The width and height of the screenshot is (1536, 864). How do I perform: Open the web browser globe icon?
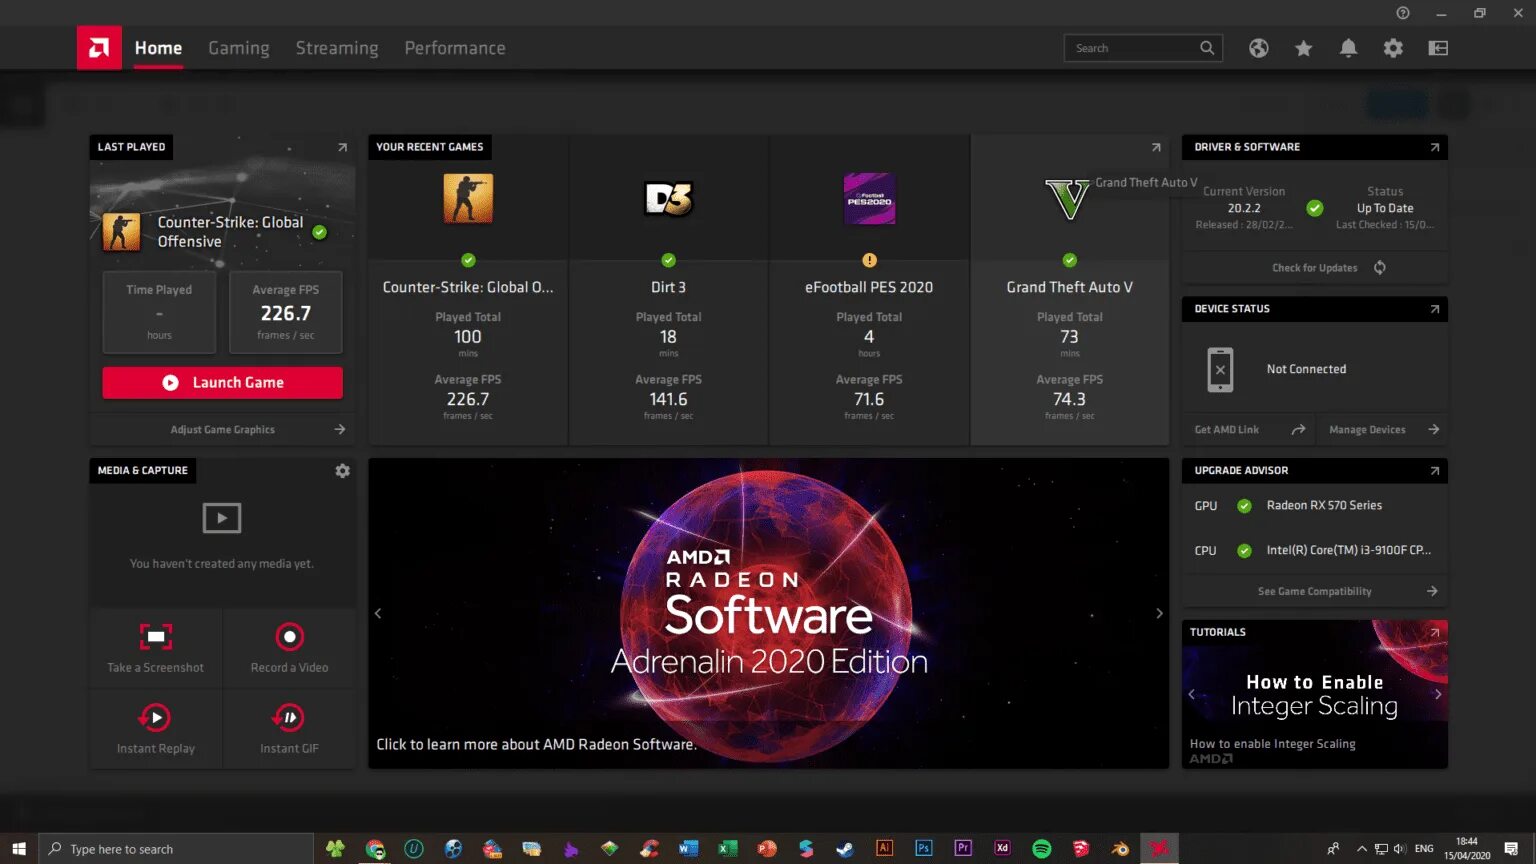point(1259,48)
